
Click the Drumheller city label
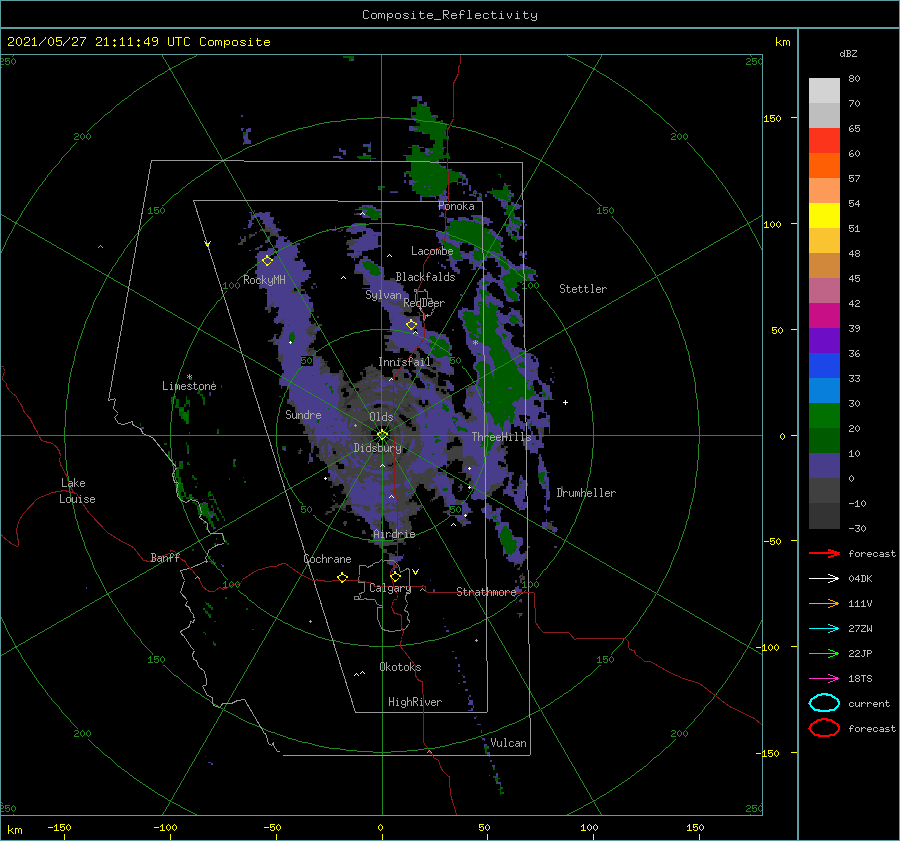point(586,493)
